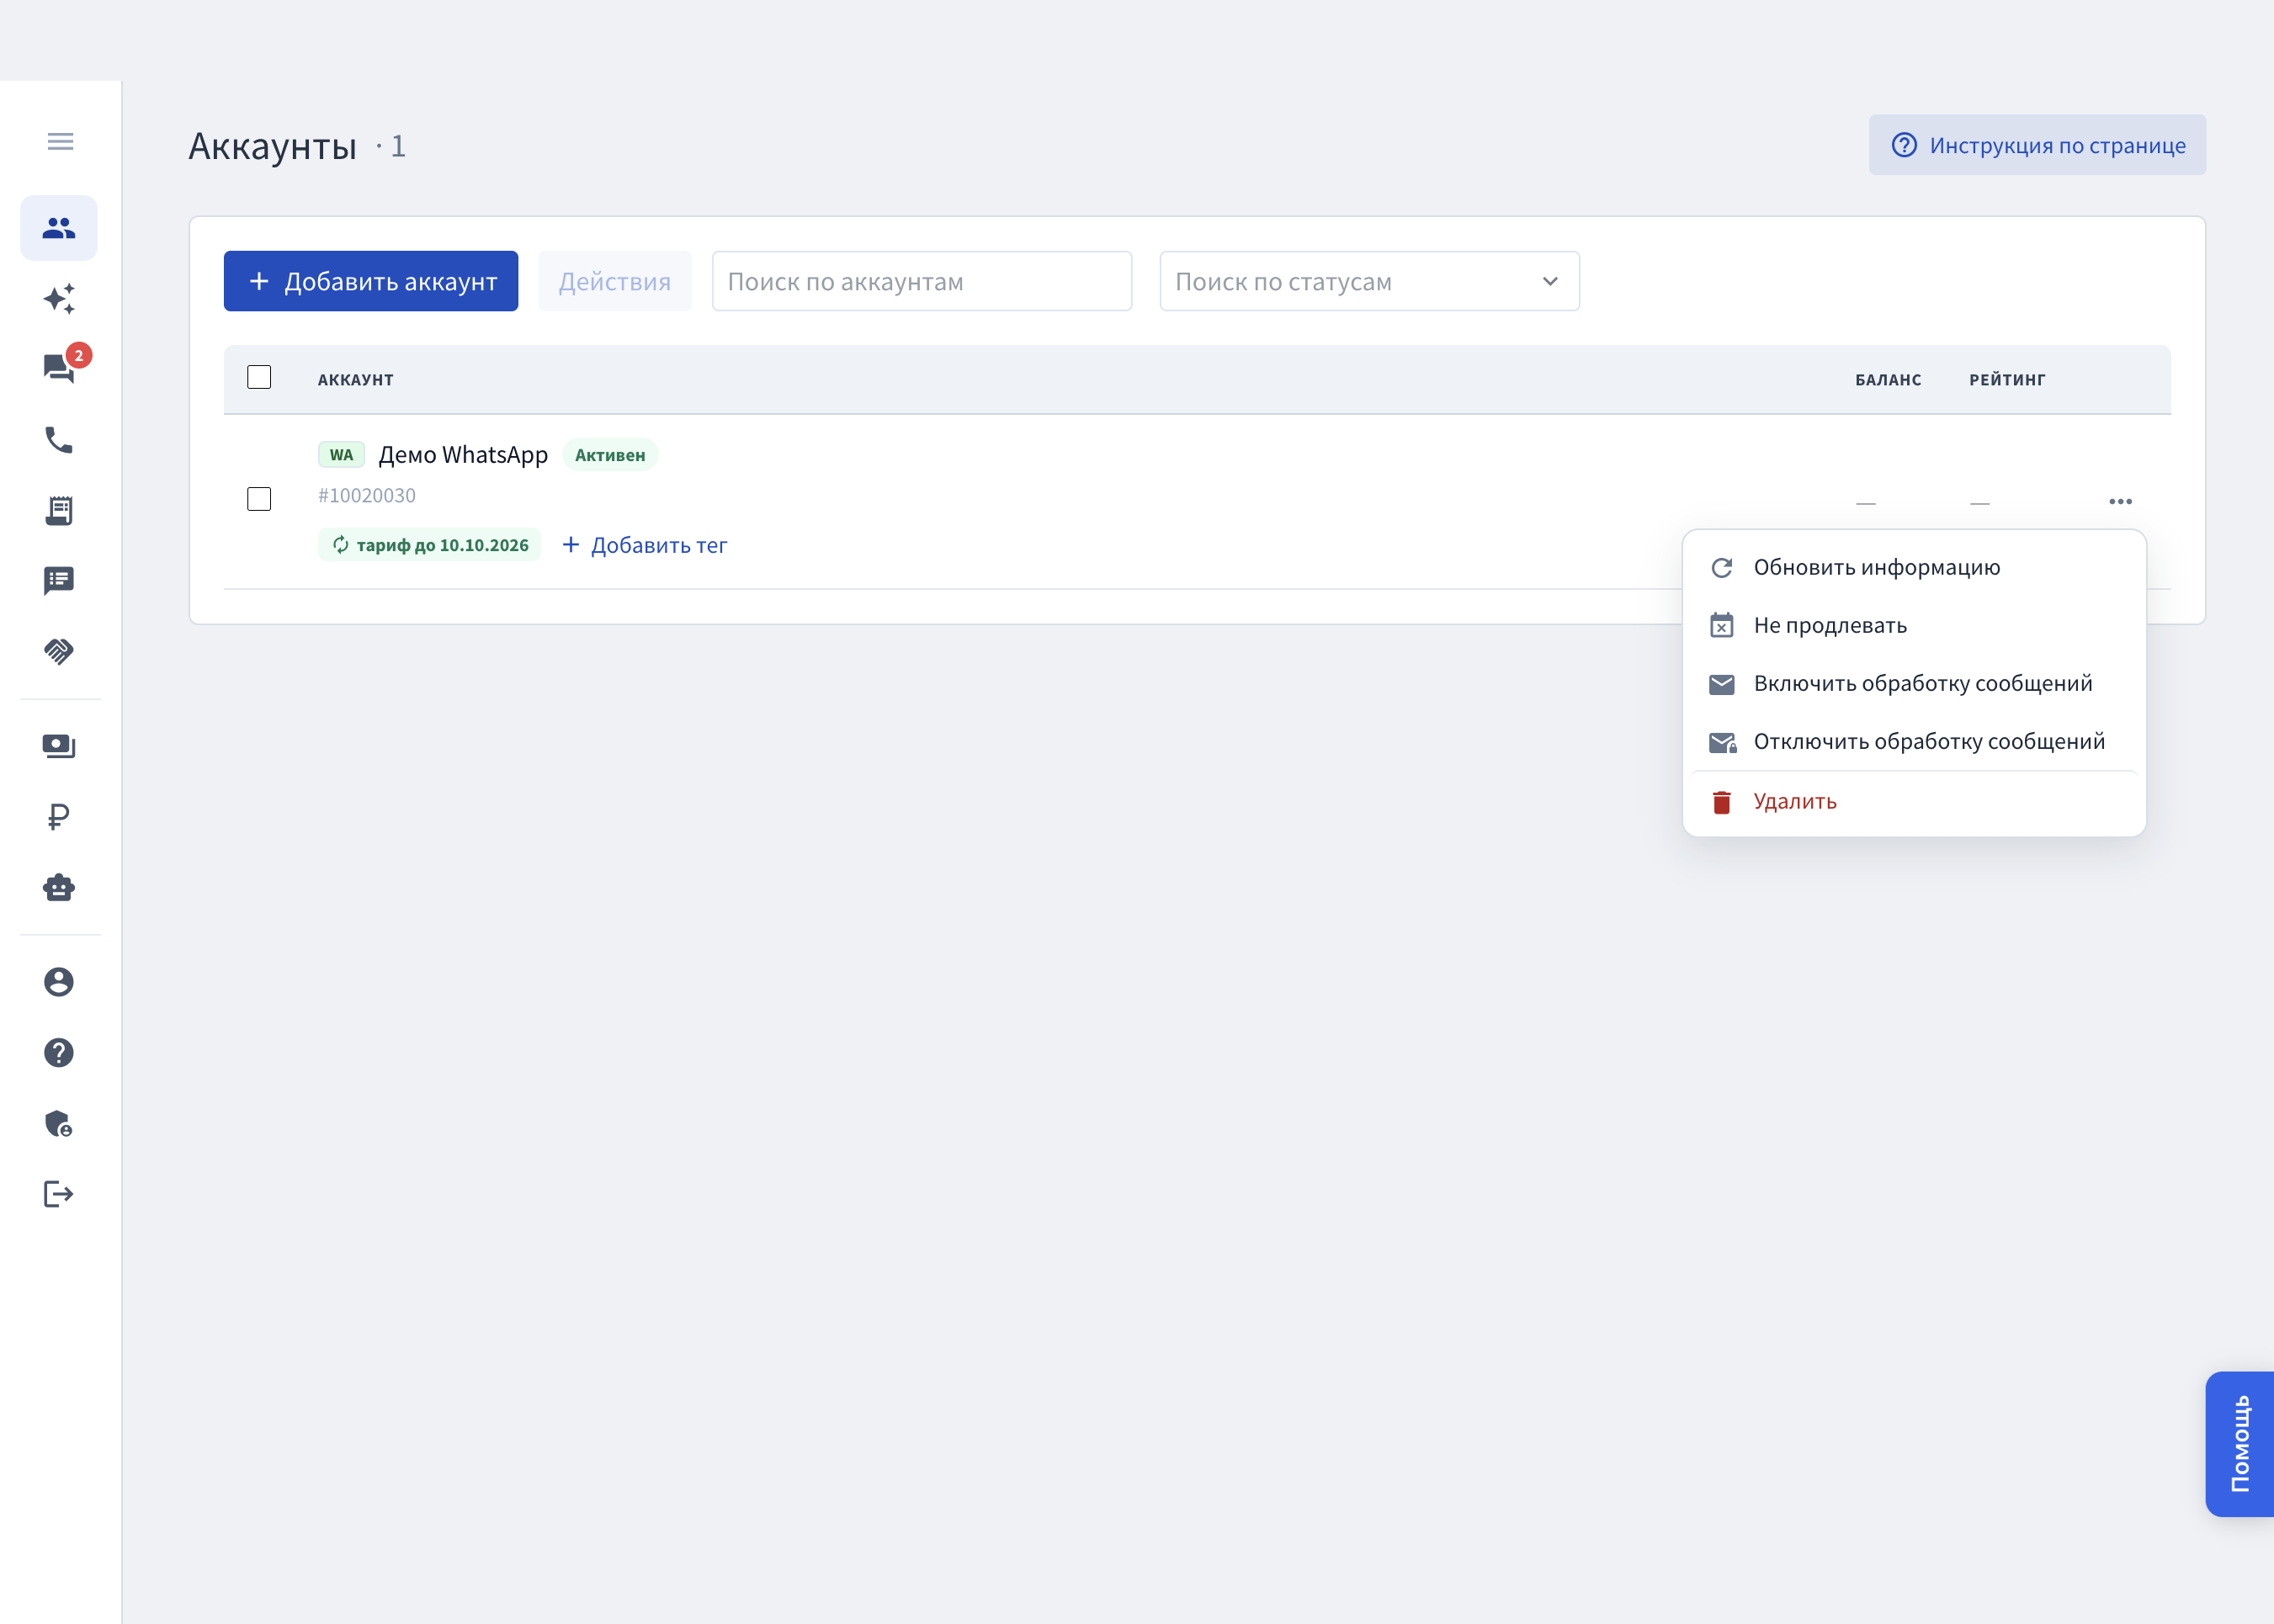The height and width of the screenshot is (1624, 2274).
Task: Choose Не продлевать from the menu
Action: pos(1914,625)
